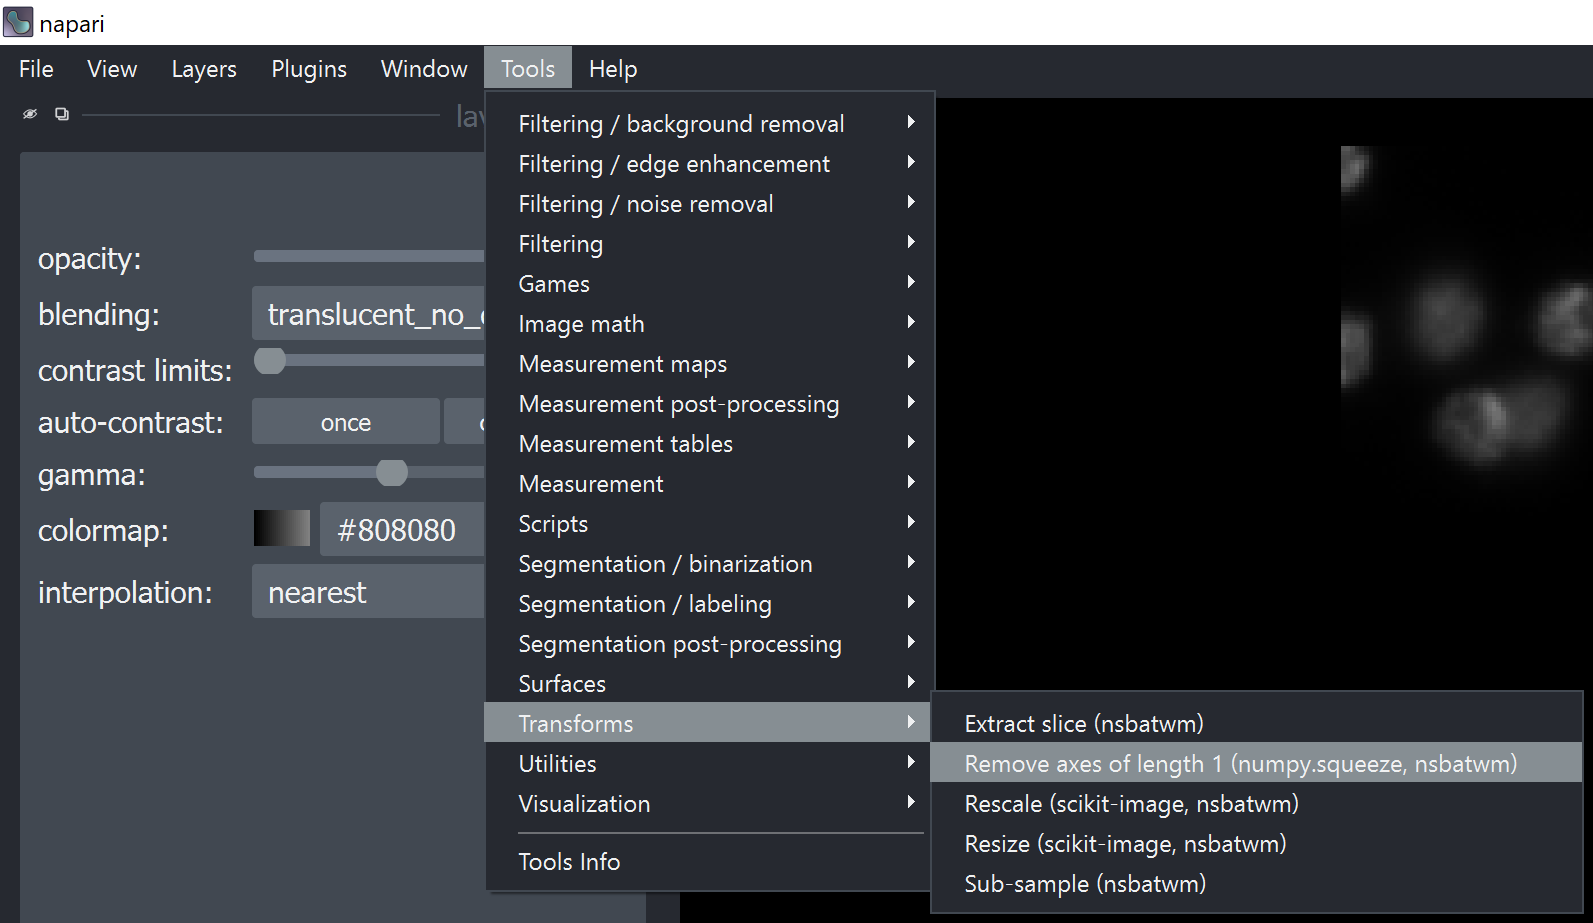Viewport: 1593px width, 923px height.
Task: Click the auto-contrast once button
Action: (346, 422)
